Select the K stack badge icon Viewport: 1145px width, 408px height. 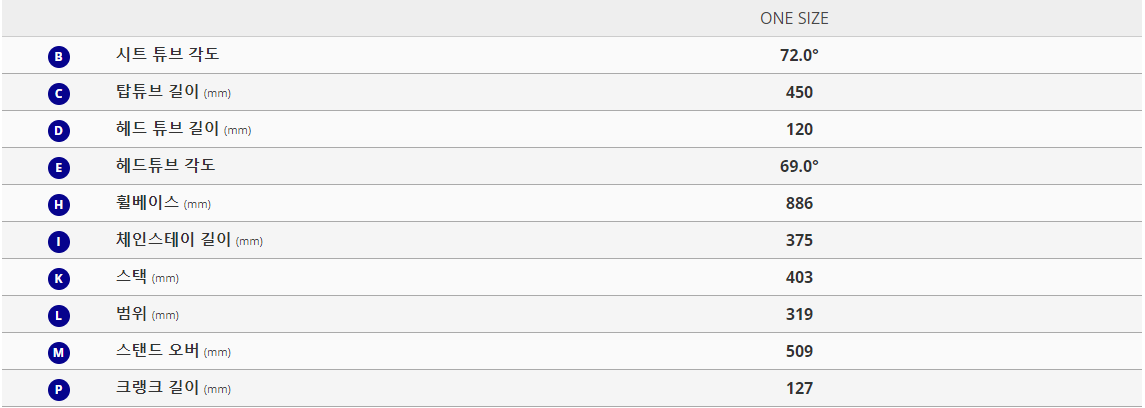59,280
